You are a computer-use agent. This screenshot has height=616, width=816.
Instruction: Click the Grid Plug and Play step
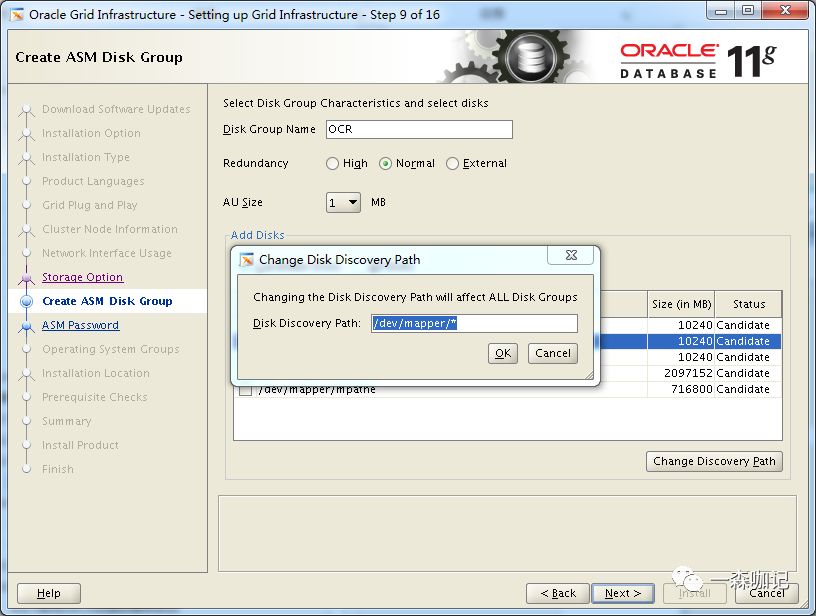click(x=90, y=205)
